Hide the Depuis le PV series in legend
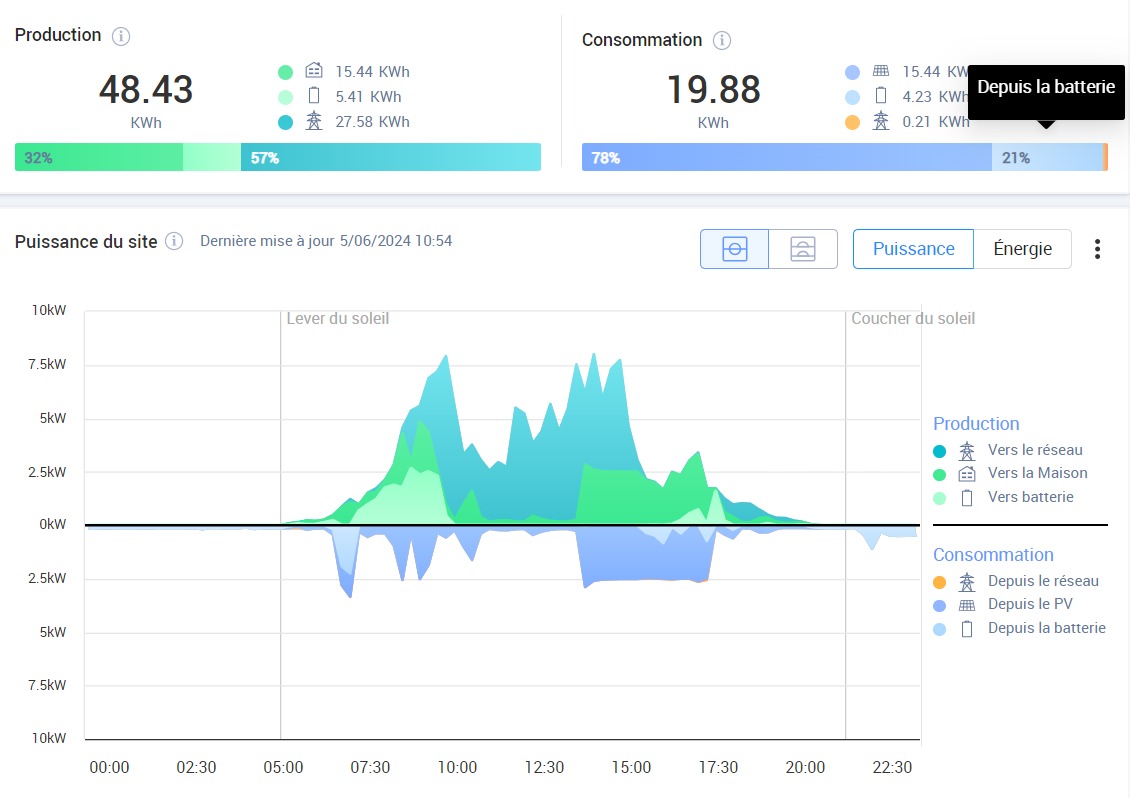Screen dimensions: 1130x798 [1029, 604]
